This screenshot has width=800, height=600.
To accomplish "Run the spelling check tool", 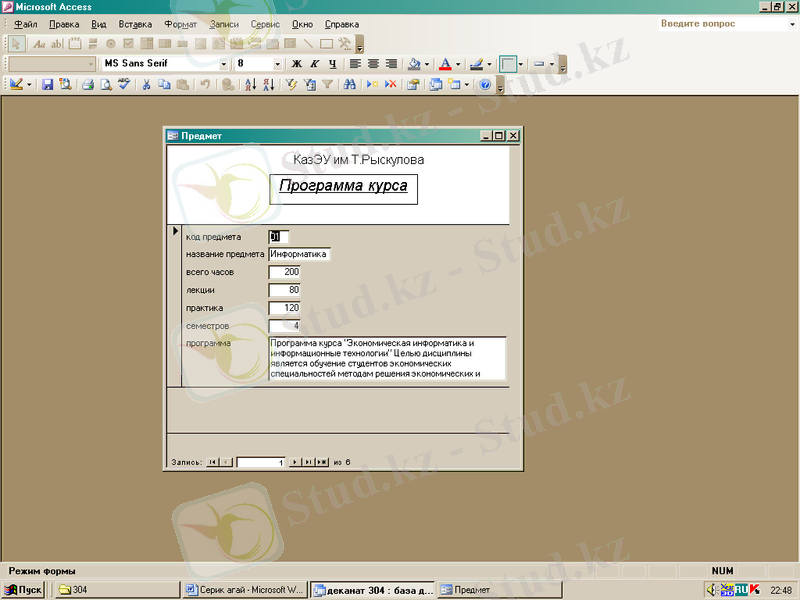I will (x=123, y=85).
